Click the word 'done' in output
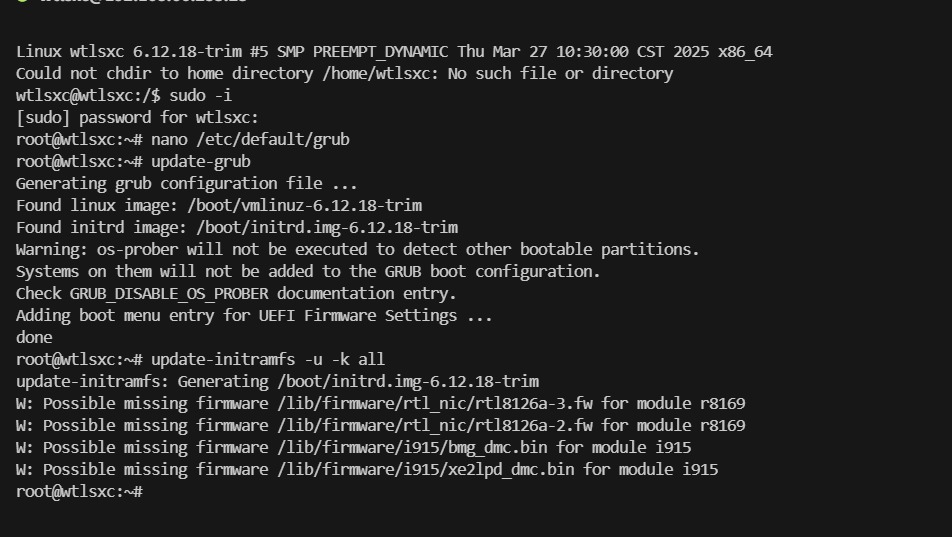952x537 pixels. click(34, 338)
